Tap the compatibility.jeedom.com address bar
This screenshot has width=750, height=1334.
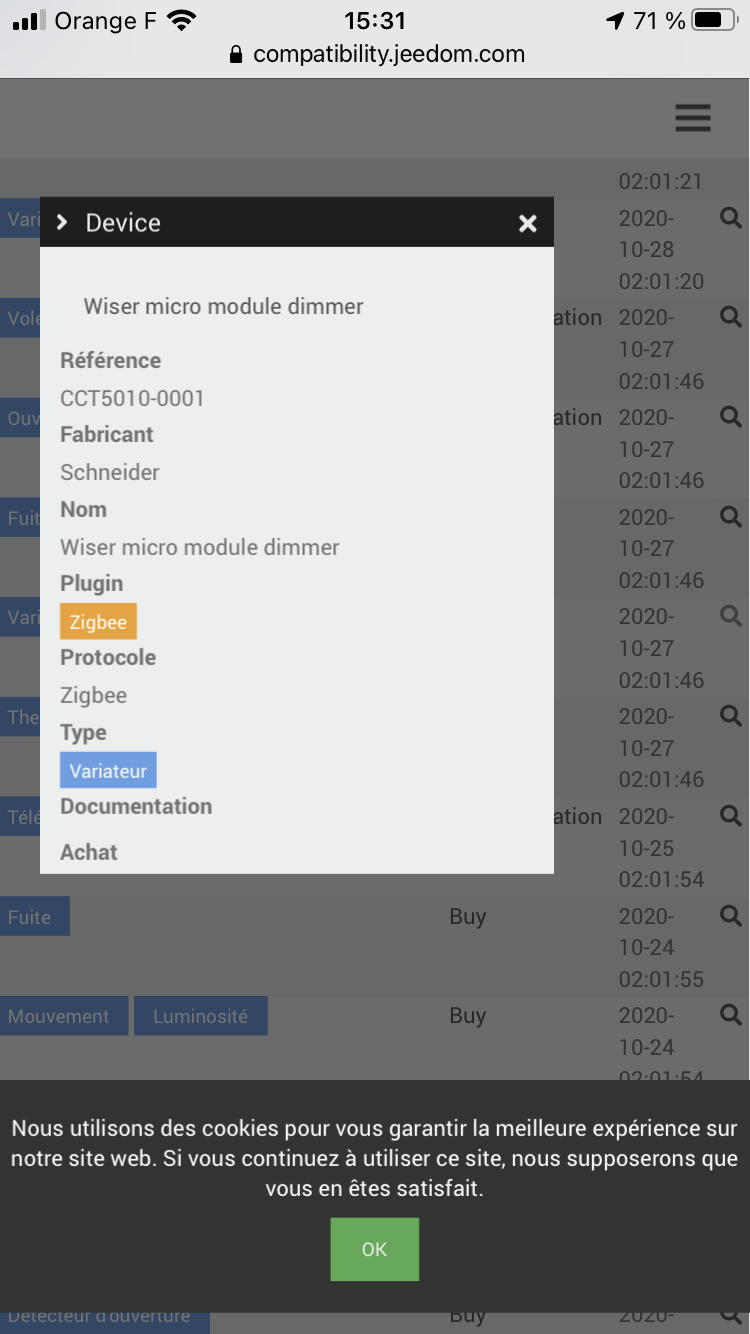click(x=388, y=54)
